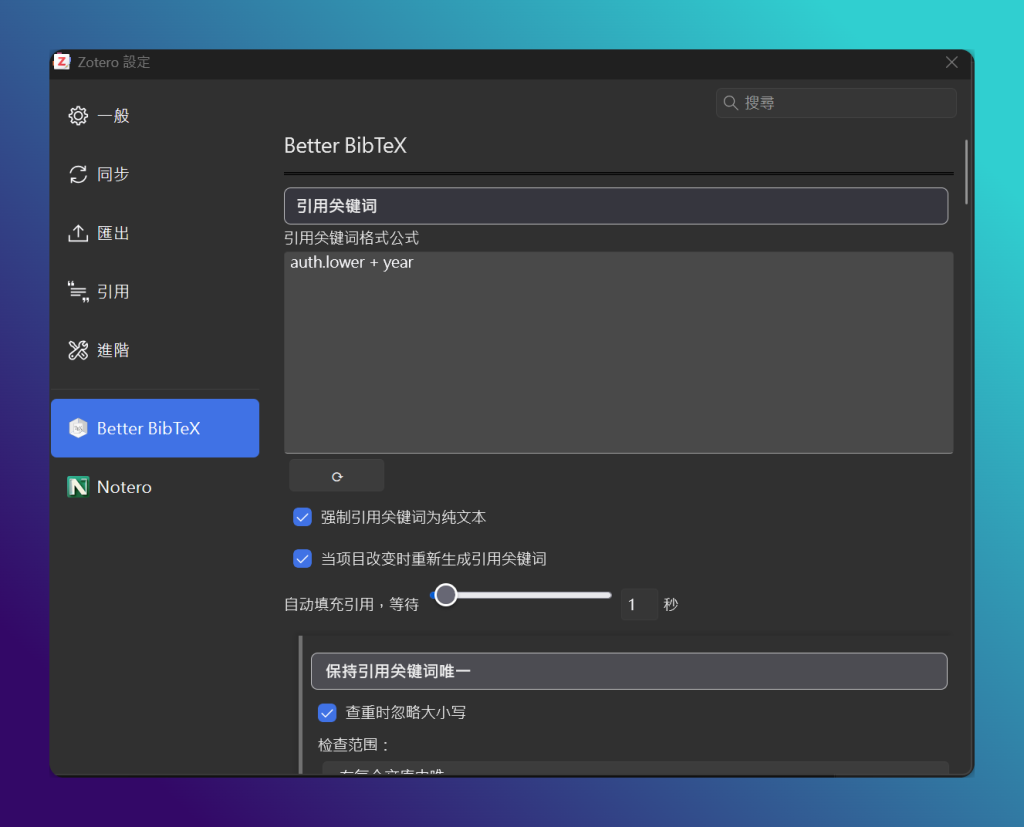Open the 進階 advanced settings pane
Viewport: 1024px width, 827px height.
click(x=155, y=350)
